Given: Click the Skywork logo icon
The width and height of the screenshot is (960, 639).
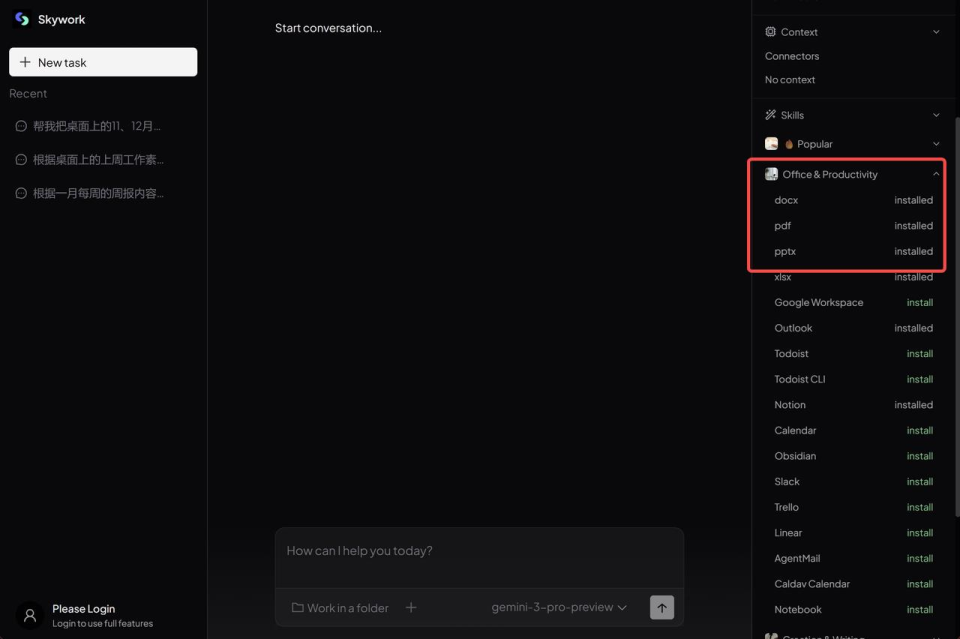Looking at the screenshot, I should click(x=21, y=19).
